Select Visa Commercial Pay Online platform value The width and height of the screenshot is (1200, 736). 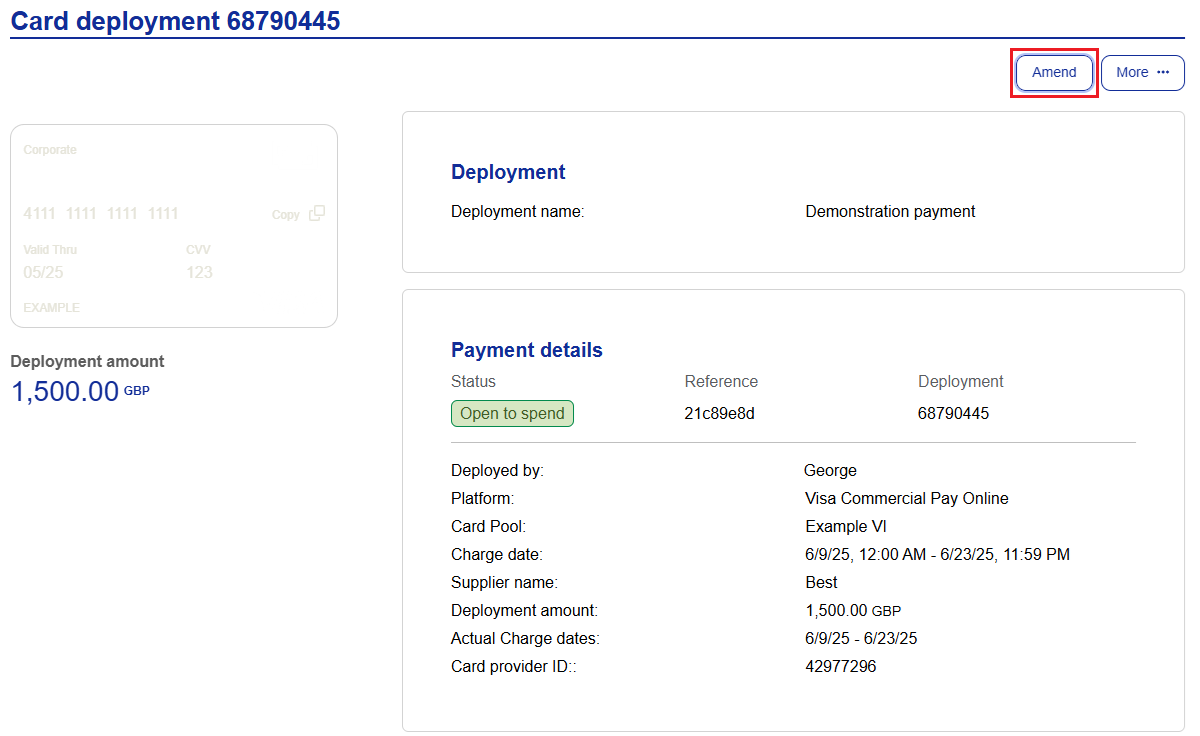point(906,498)
